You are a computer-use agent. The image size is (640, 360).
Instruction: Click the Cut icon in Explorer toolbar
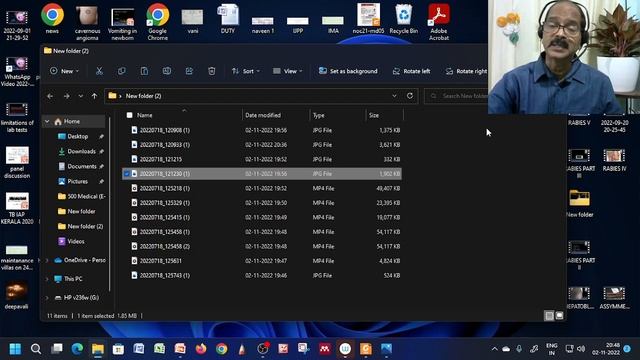[x=99, y=71]
